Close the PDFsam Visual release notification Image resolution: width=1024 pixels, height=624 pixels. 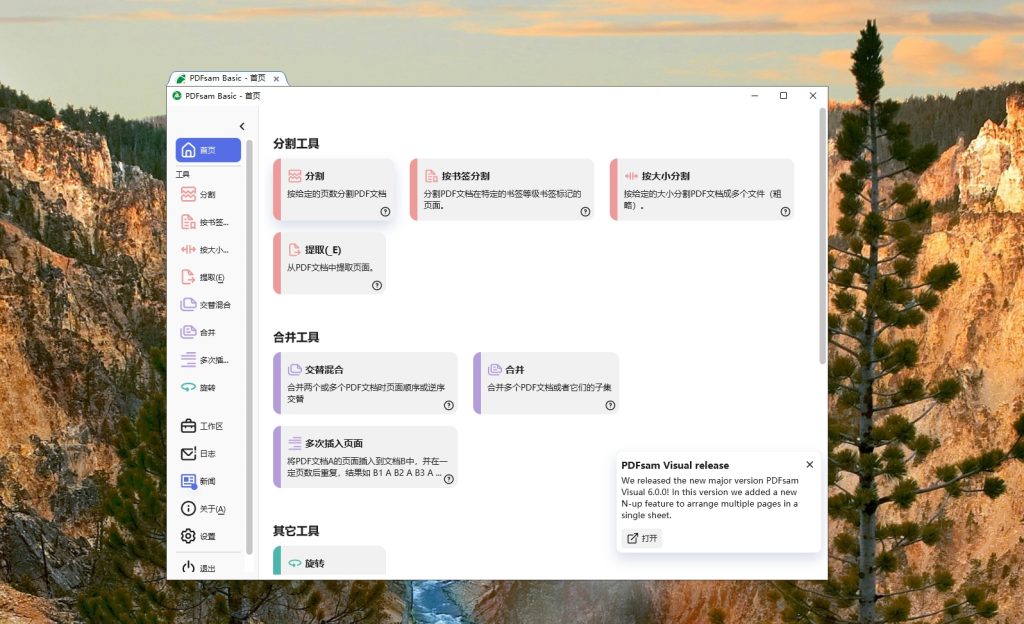pyautogui.click(x=810, y=465)
